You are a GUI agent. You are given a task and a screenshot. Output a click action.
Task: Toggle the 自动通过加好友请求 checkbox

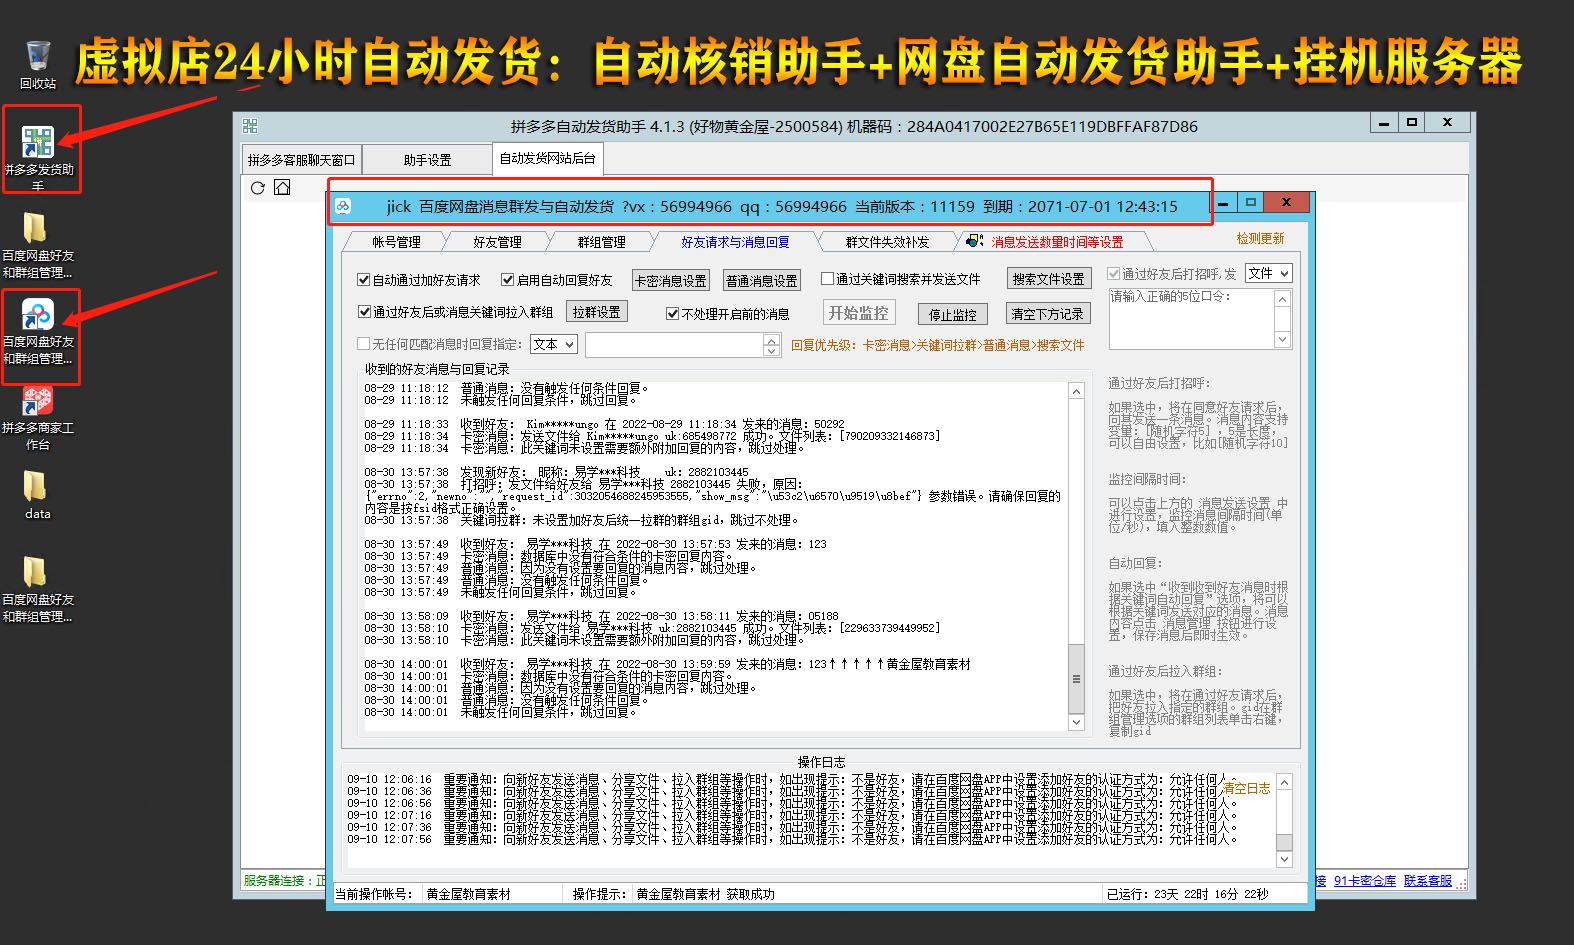click(364, 280)
